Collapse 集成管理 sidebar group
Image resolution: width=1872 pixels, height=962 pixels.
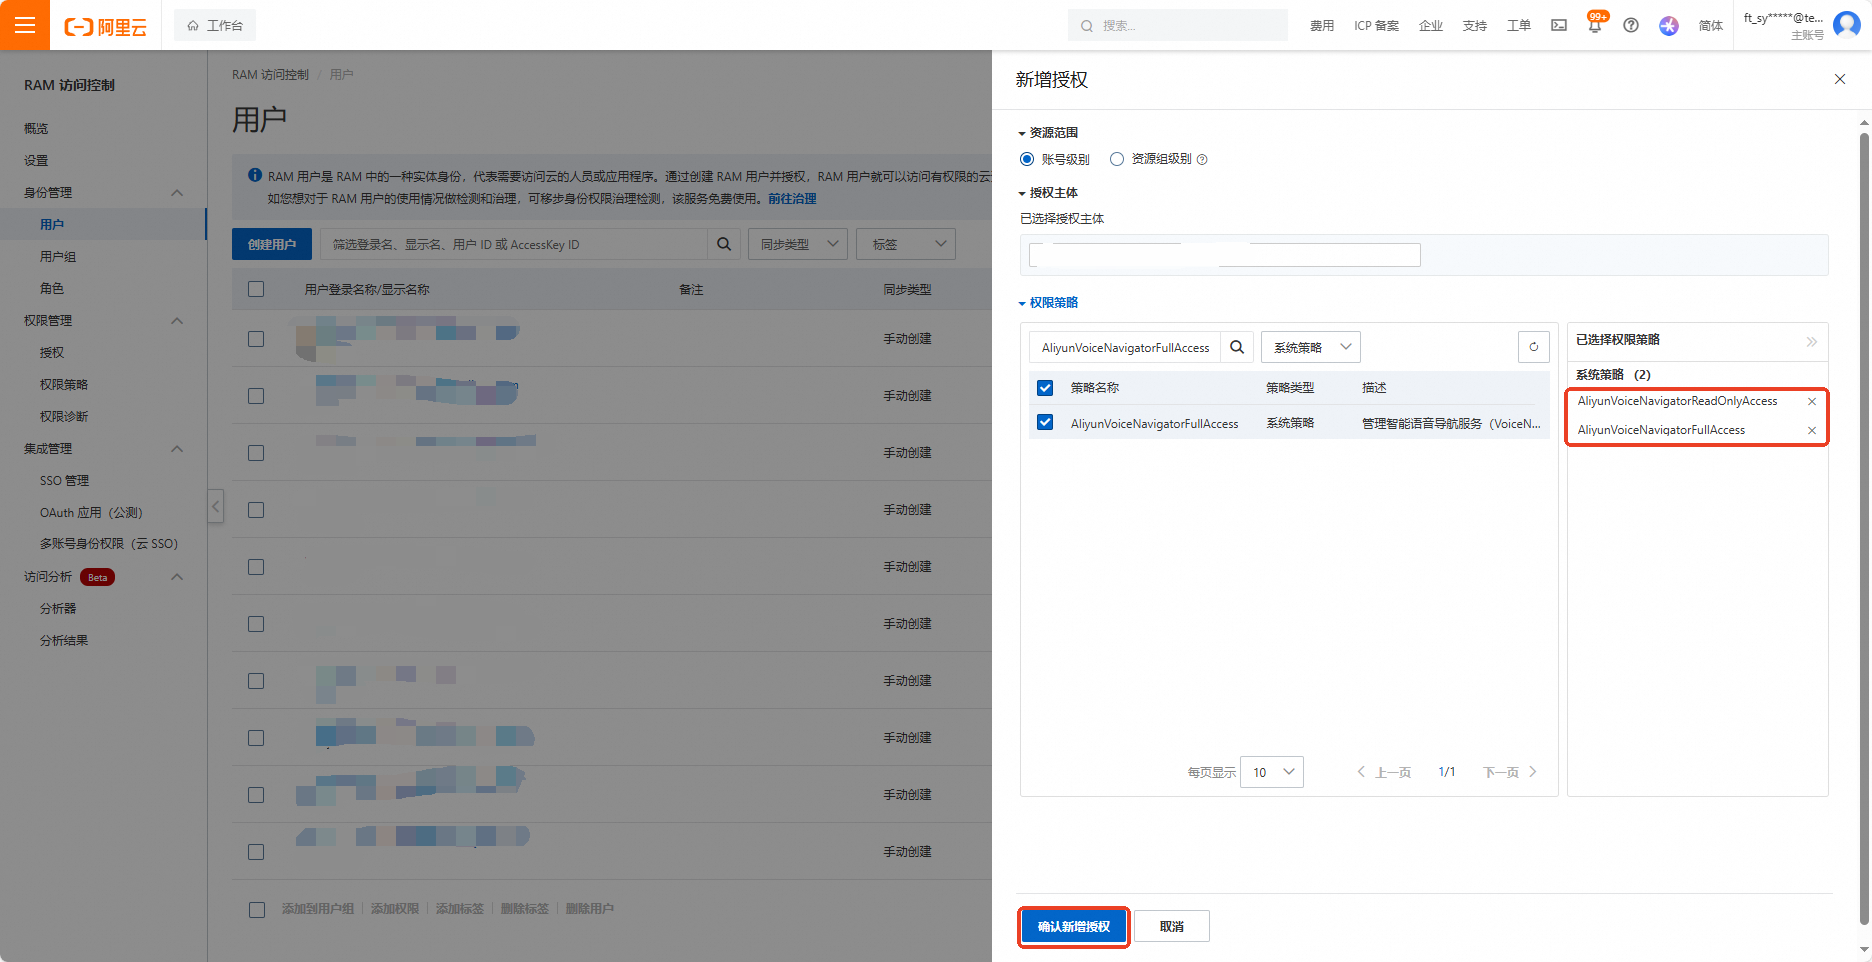tap(177, 448)
